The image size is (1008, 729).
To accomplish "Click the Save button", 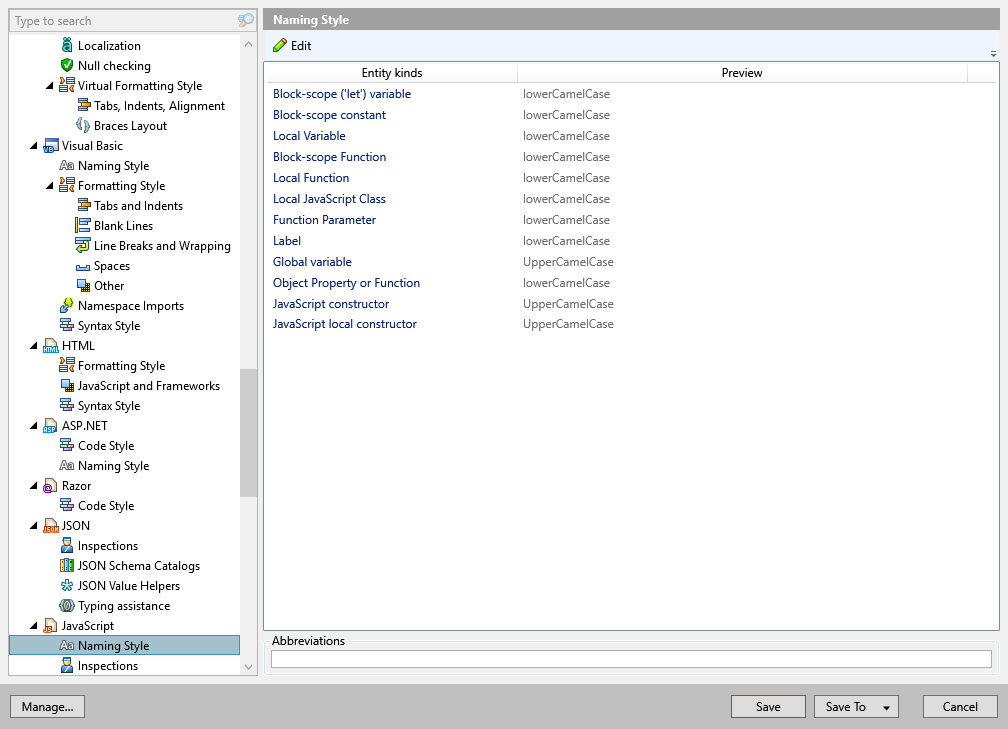I will [767, 707].
